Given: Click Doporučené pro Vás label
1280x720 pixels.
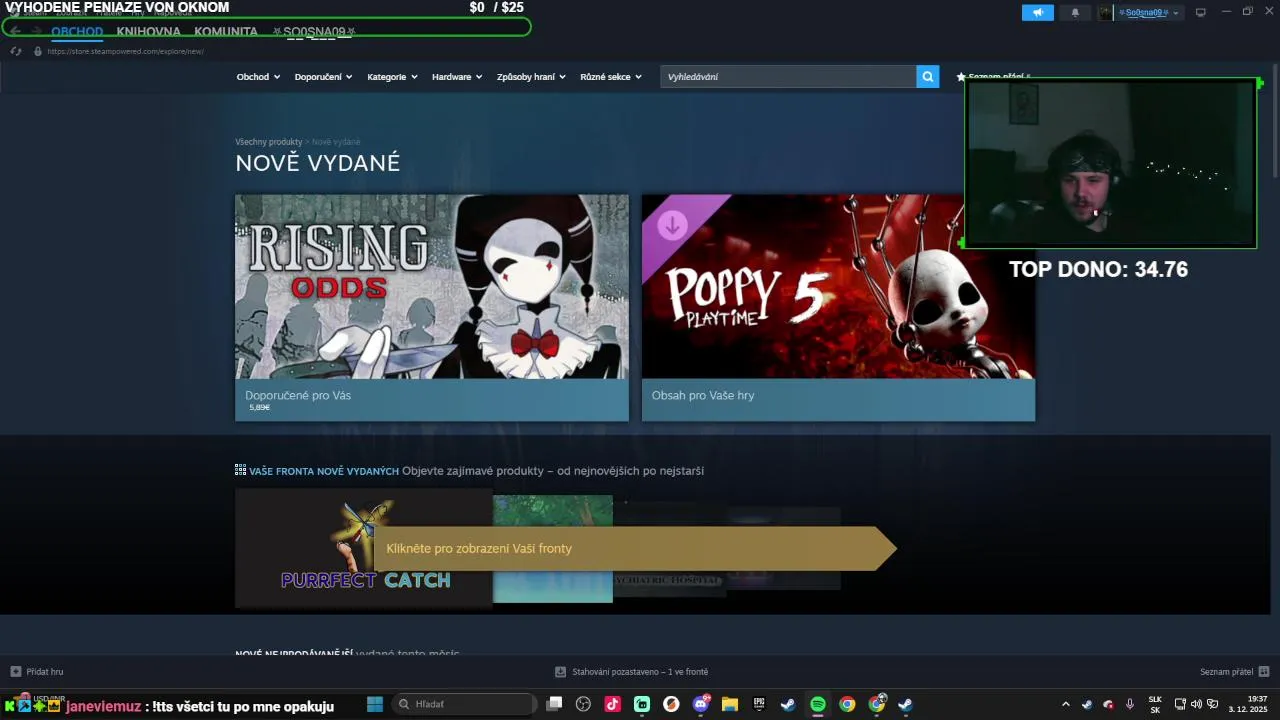Looking at the screenshot, I should (x=298, y=395).
